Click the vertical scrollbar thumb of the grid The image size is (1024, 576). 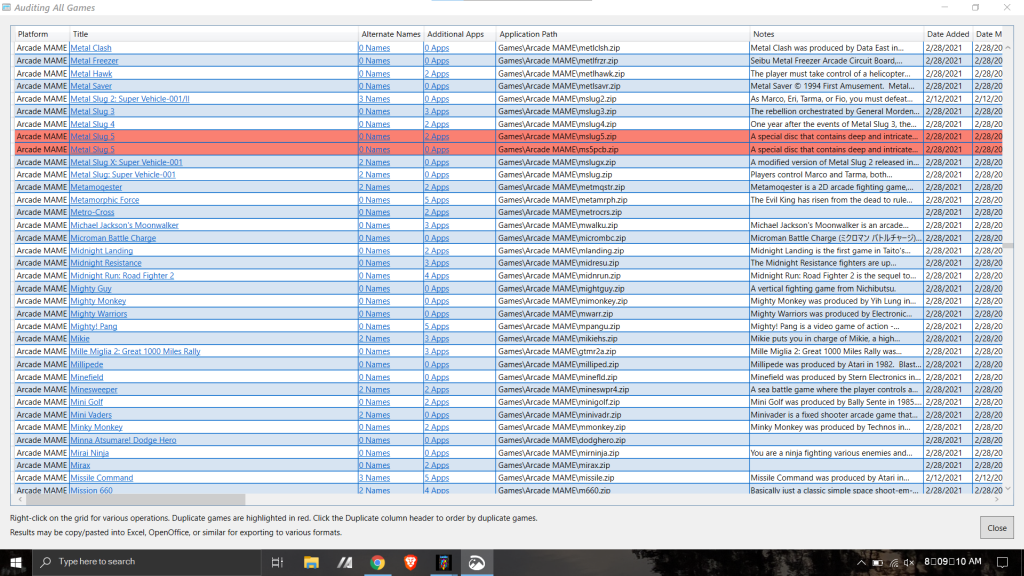(1008, 246)
